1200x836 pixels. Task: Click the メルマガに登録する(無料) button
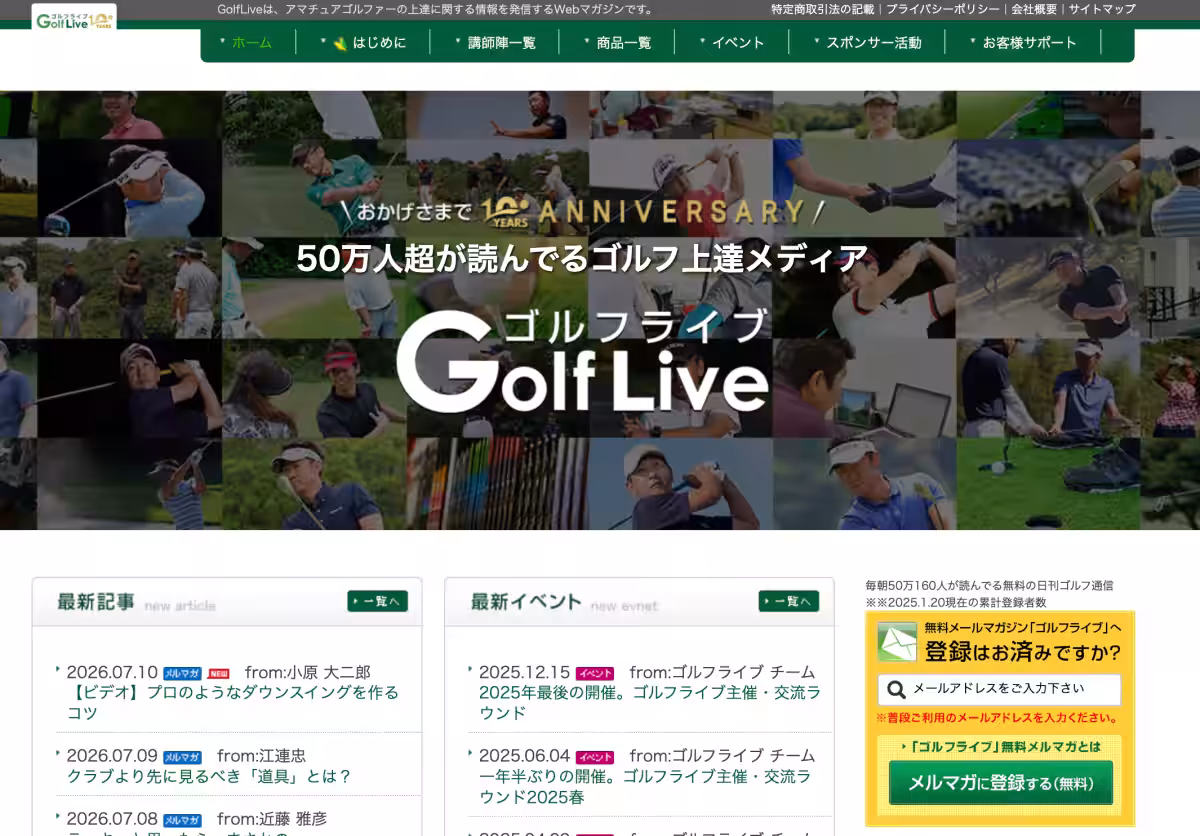pos(1000,783)
